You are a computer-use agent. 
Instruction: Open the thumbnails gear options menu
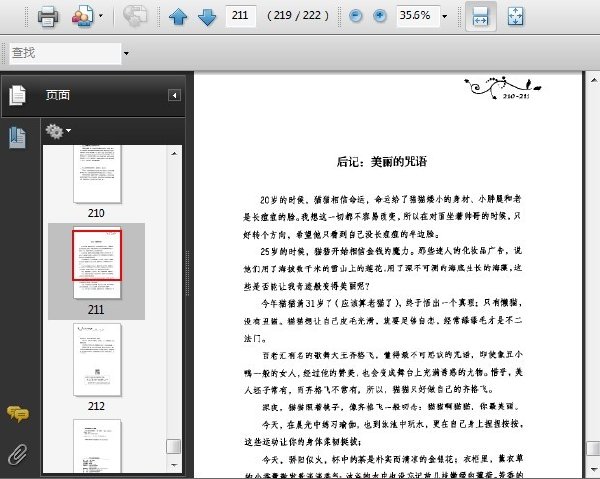[58, 131]
